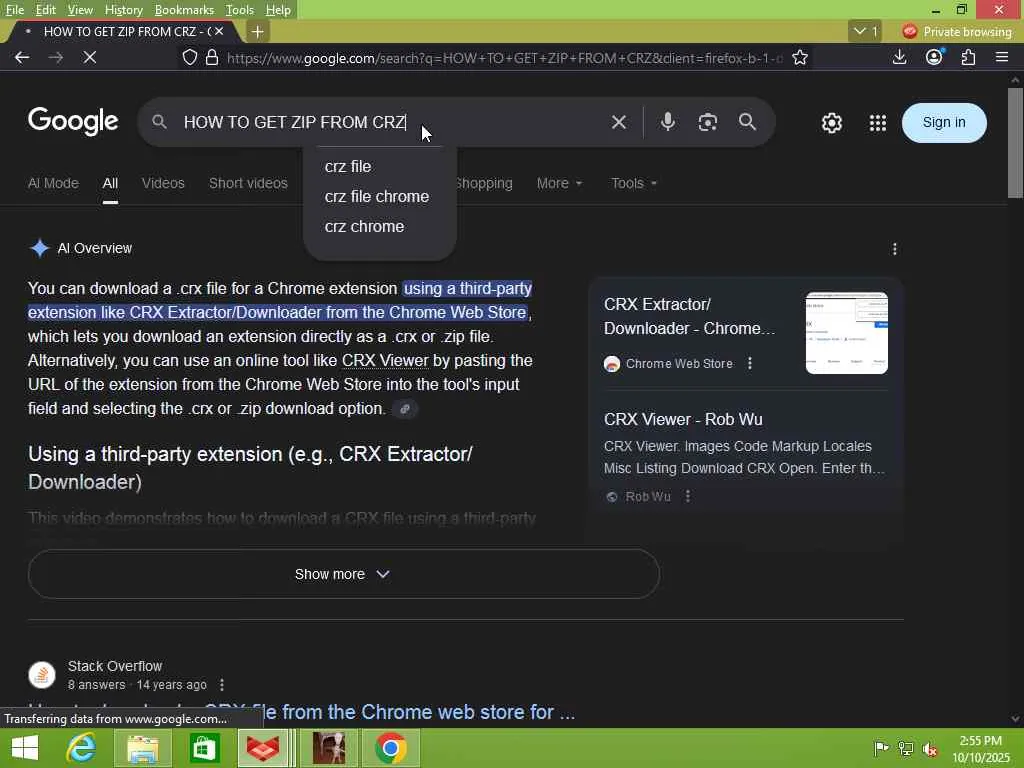Open the Stack Overflow result title
The height and width of the screenshot is (768, 1024).
click(302, 712)
